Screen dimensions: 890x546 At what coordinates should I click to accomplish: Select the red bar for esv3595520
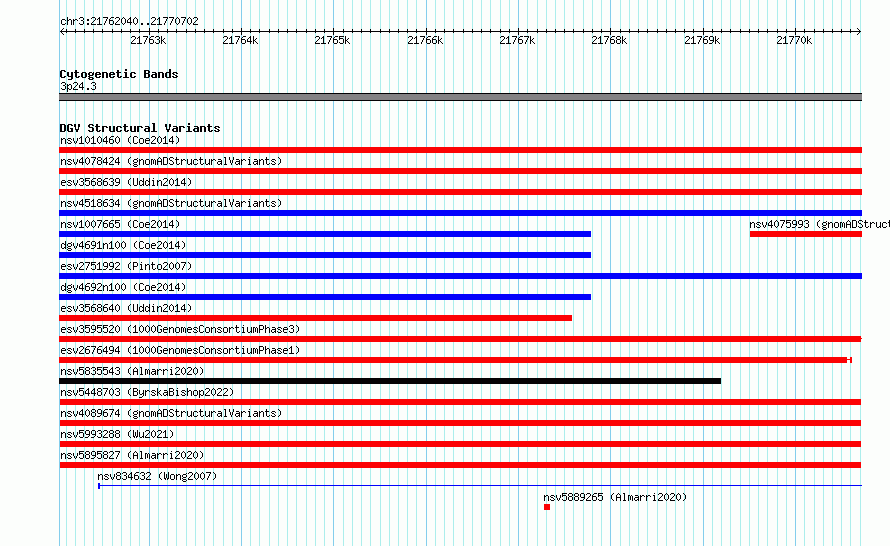click(x=460, y=339)
